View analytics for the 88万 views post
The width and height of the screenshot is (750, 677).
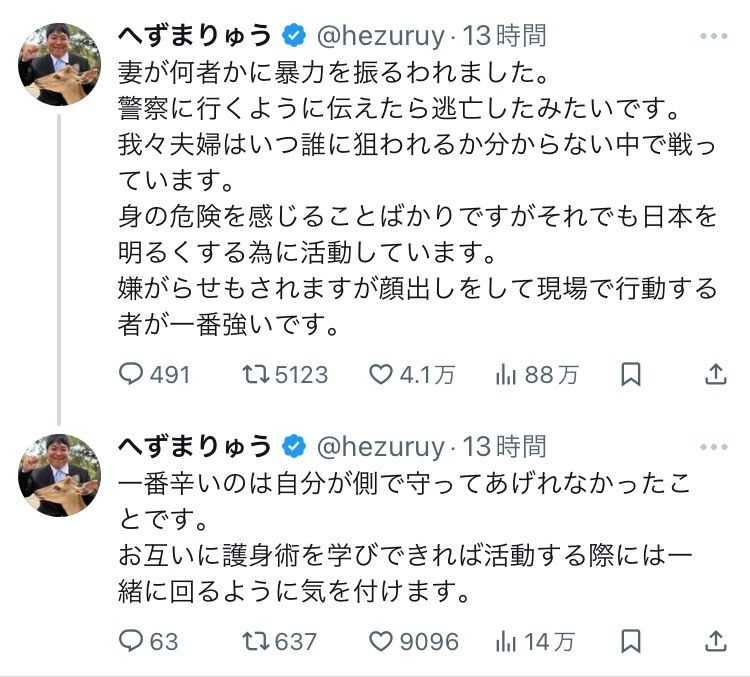[505, 375]
